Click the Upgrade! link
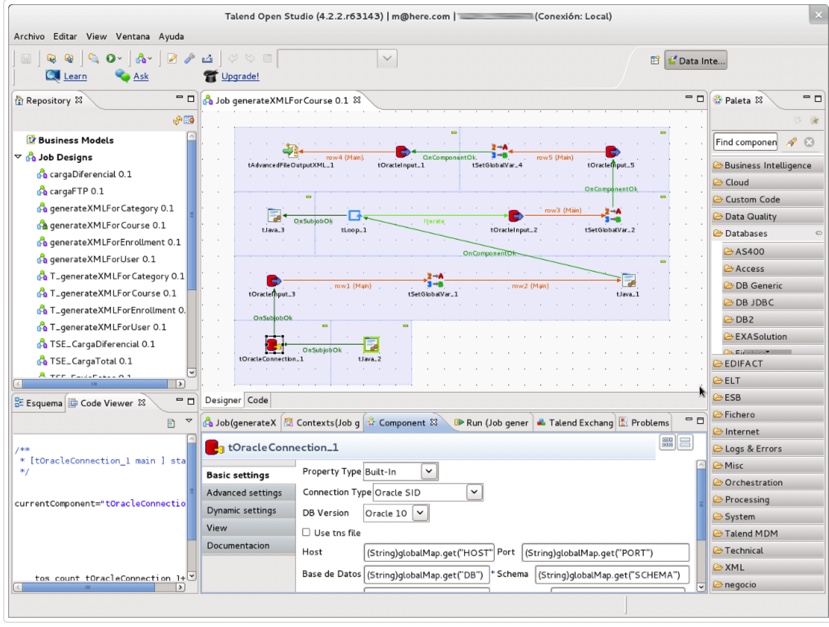 pos(240,76)
